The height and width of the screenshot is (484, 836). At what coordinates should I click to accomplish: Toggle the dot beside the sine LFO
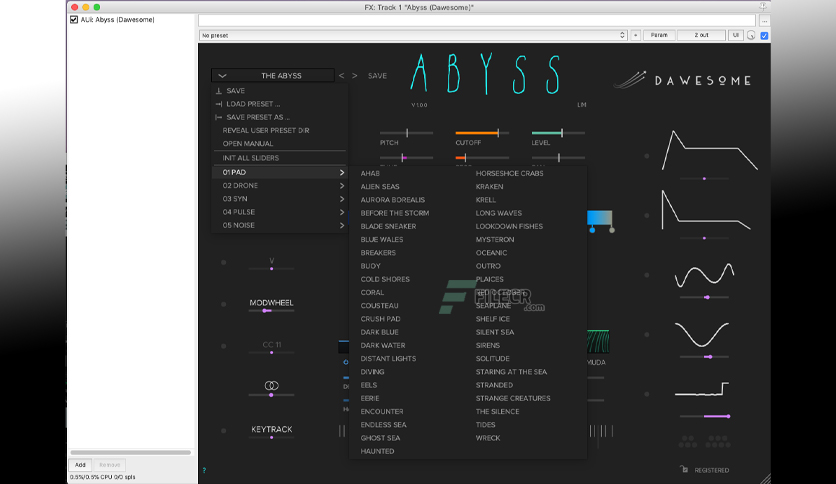(647, 275)
